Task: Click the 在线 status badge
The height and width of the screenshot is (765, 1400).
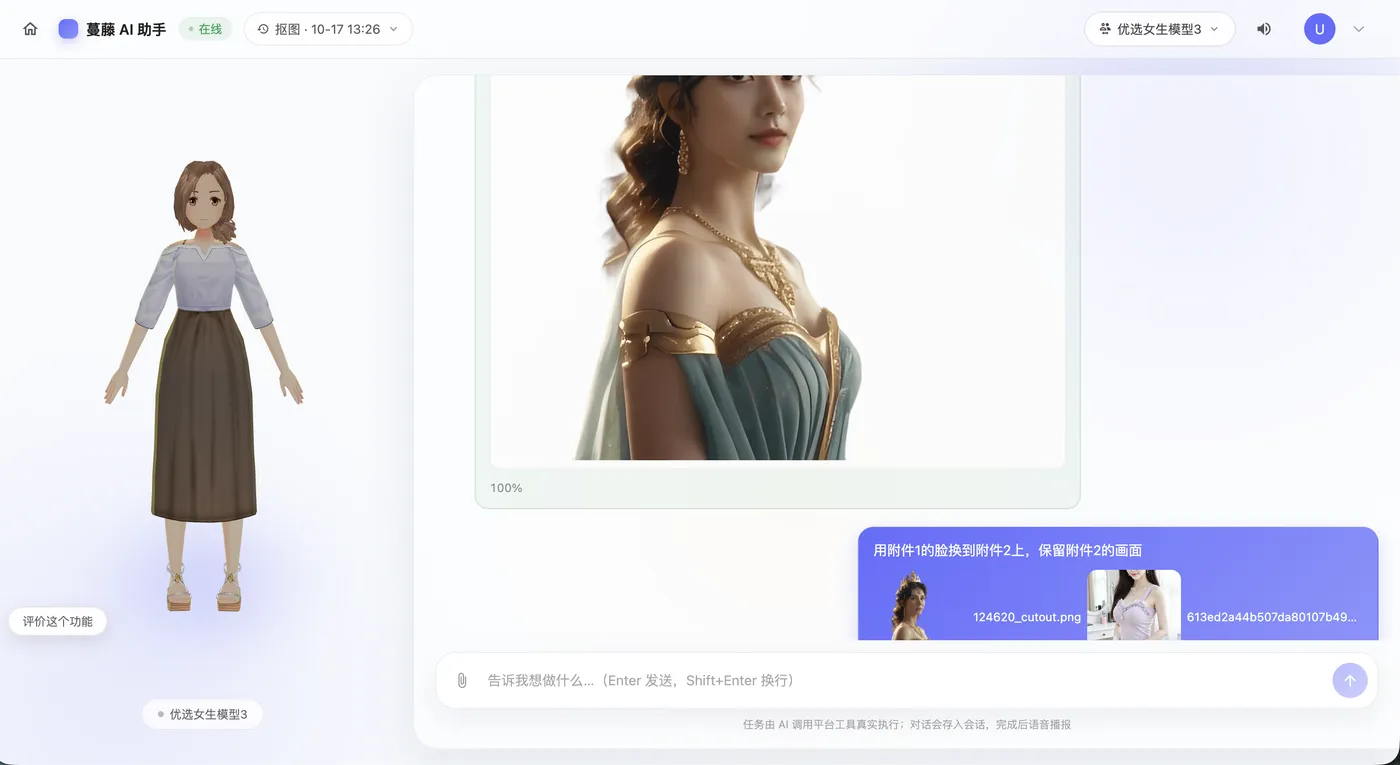Action: pos(205,29)
